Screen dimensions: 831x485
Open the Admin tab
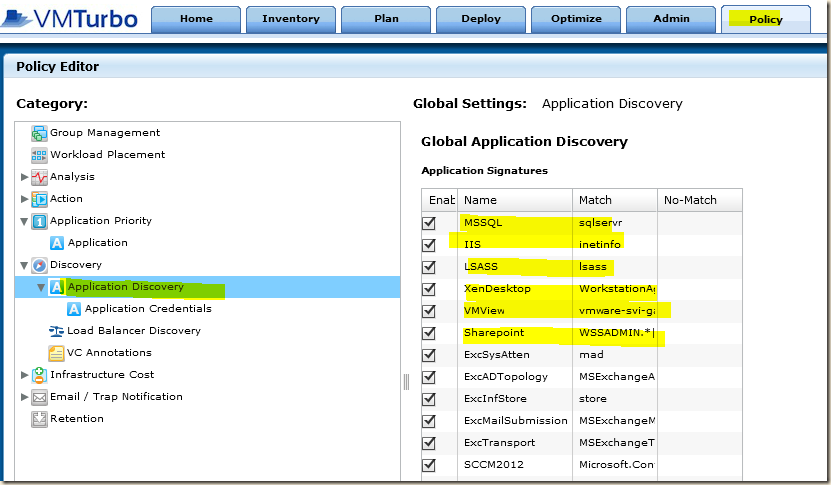click(x=671, y=19)
